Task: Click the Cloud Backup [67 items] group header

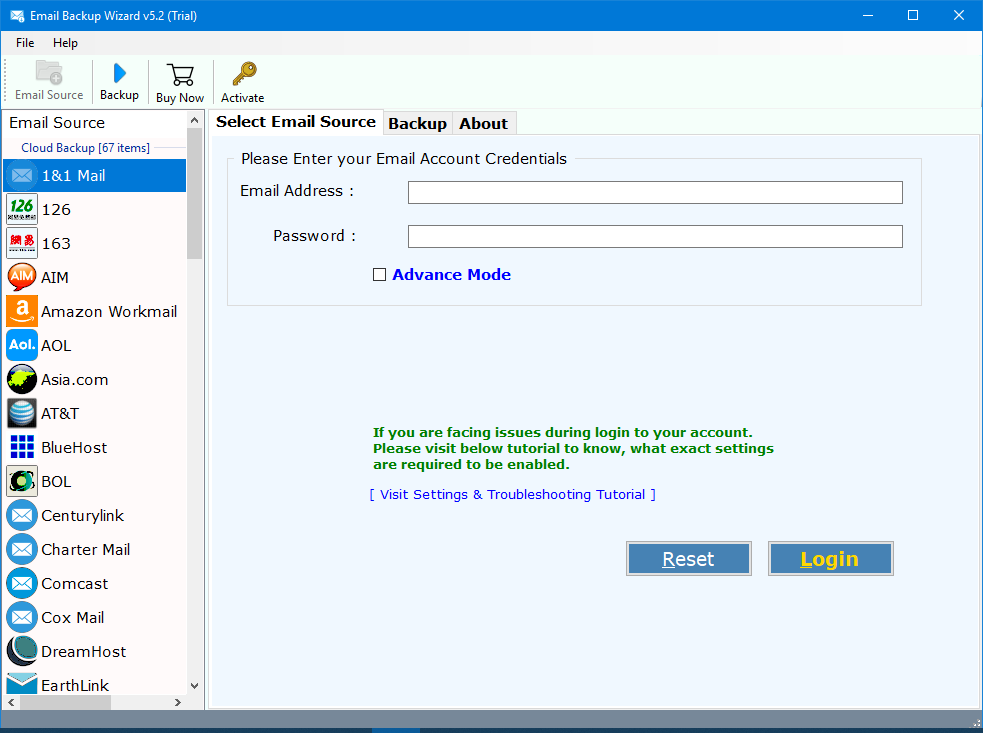Action: point(85,148)
